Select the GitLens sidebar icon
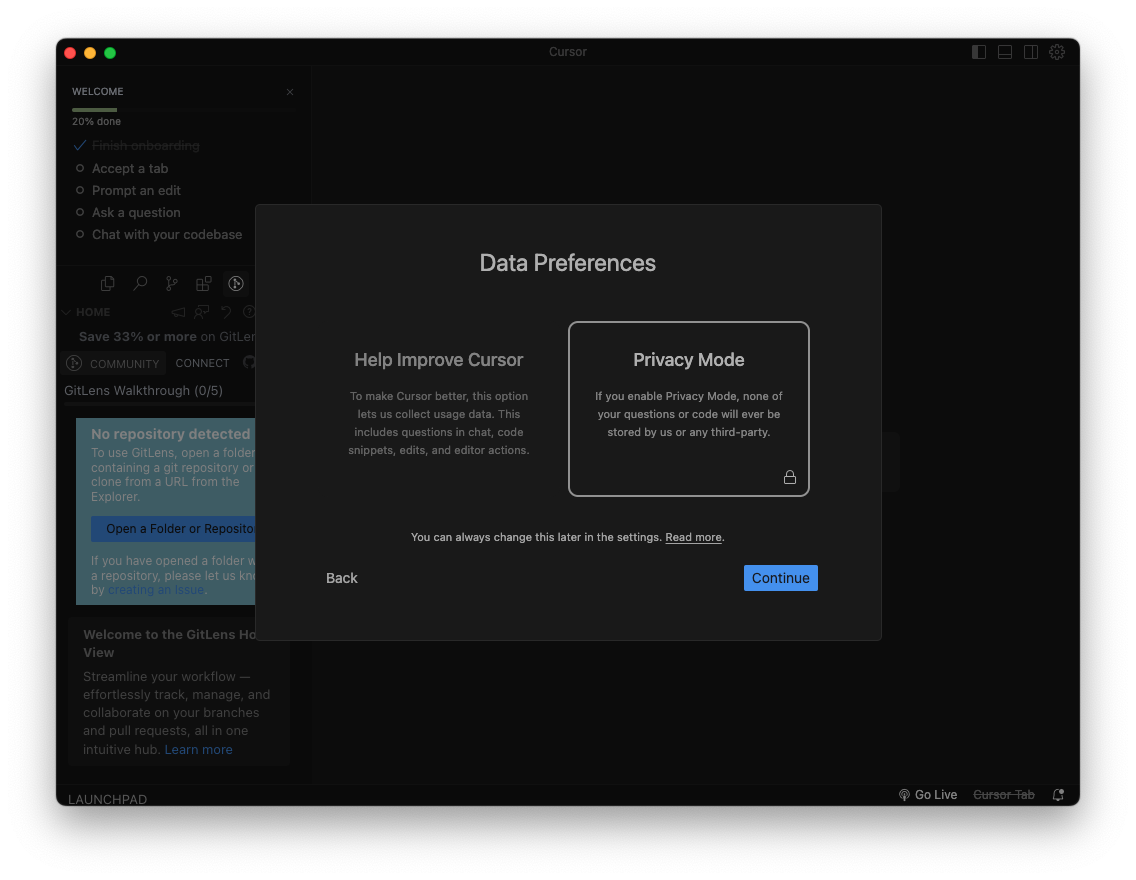The width and height of the screenshot is (1136, 880). (x=236, y=284)
